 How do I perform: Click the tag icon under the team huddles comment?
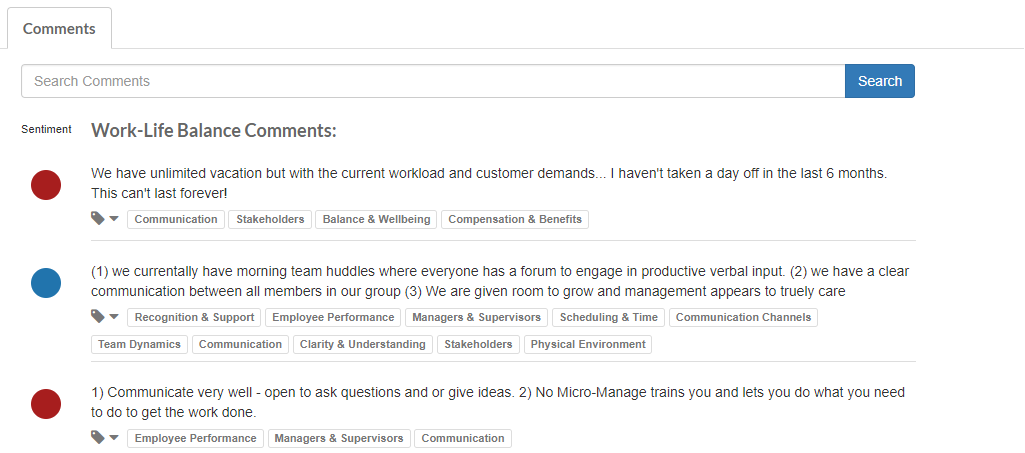click(x=97, y=316)
